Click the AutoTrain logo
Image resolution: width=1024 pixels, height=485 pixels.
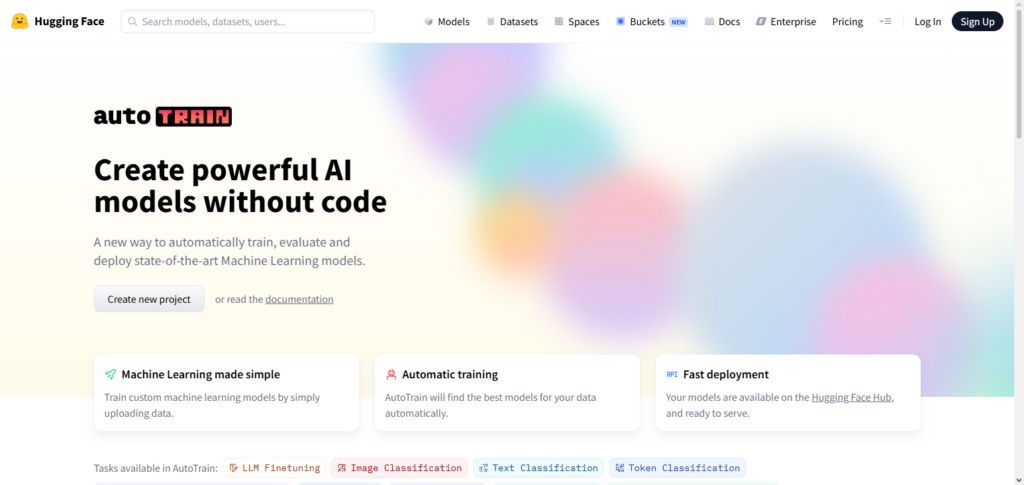coord(163,117)
